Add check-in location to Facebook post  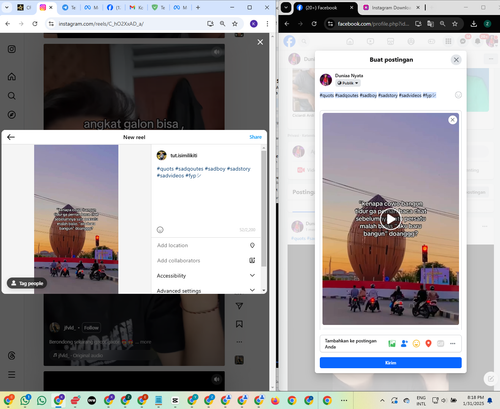coord(428,343)
